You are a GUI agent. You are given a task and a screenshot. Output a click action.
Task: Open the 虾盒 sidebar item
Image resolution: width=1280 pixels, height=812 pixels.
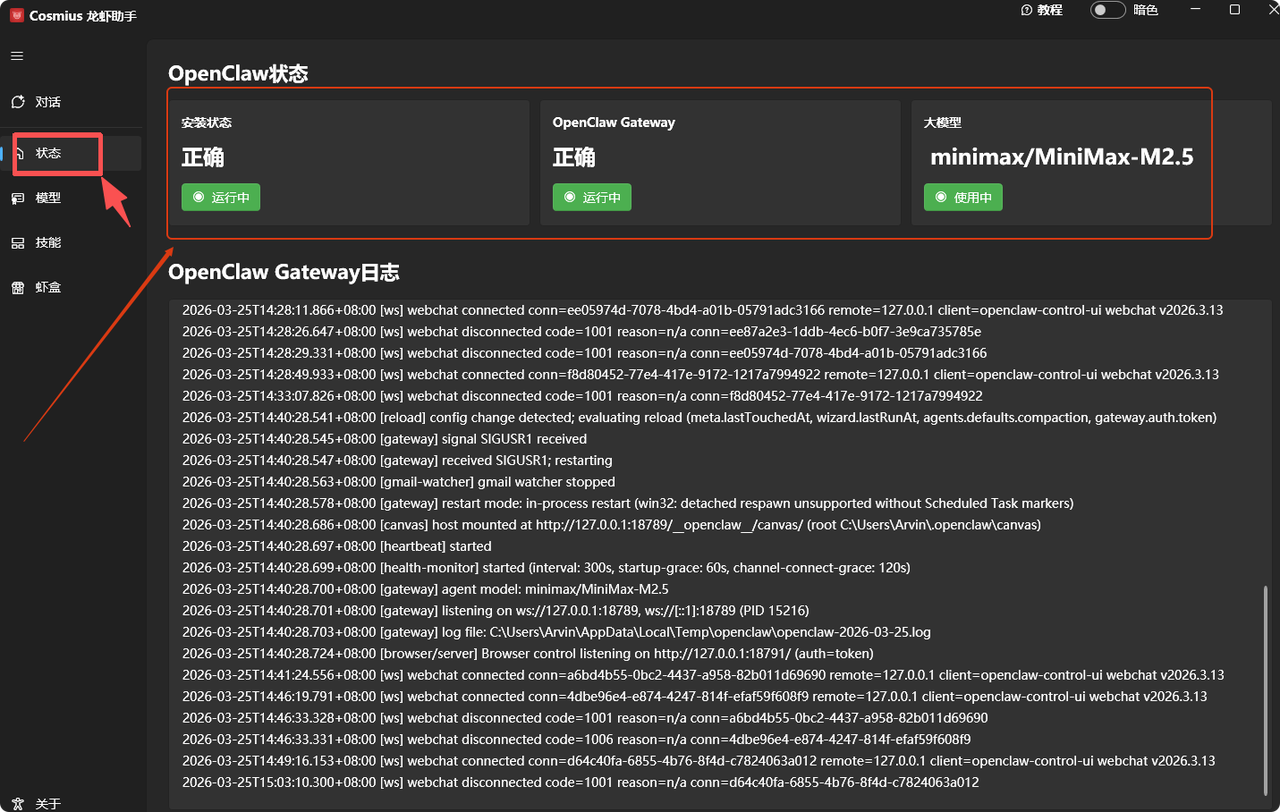point(71,288)
